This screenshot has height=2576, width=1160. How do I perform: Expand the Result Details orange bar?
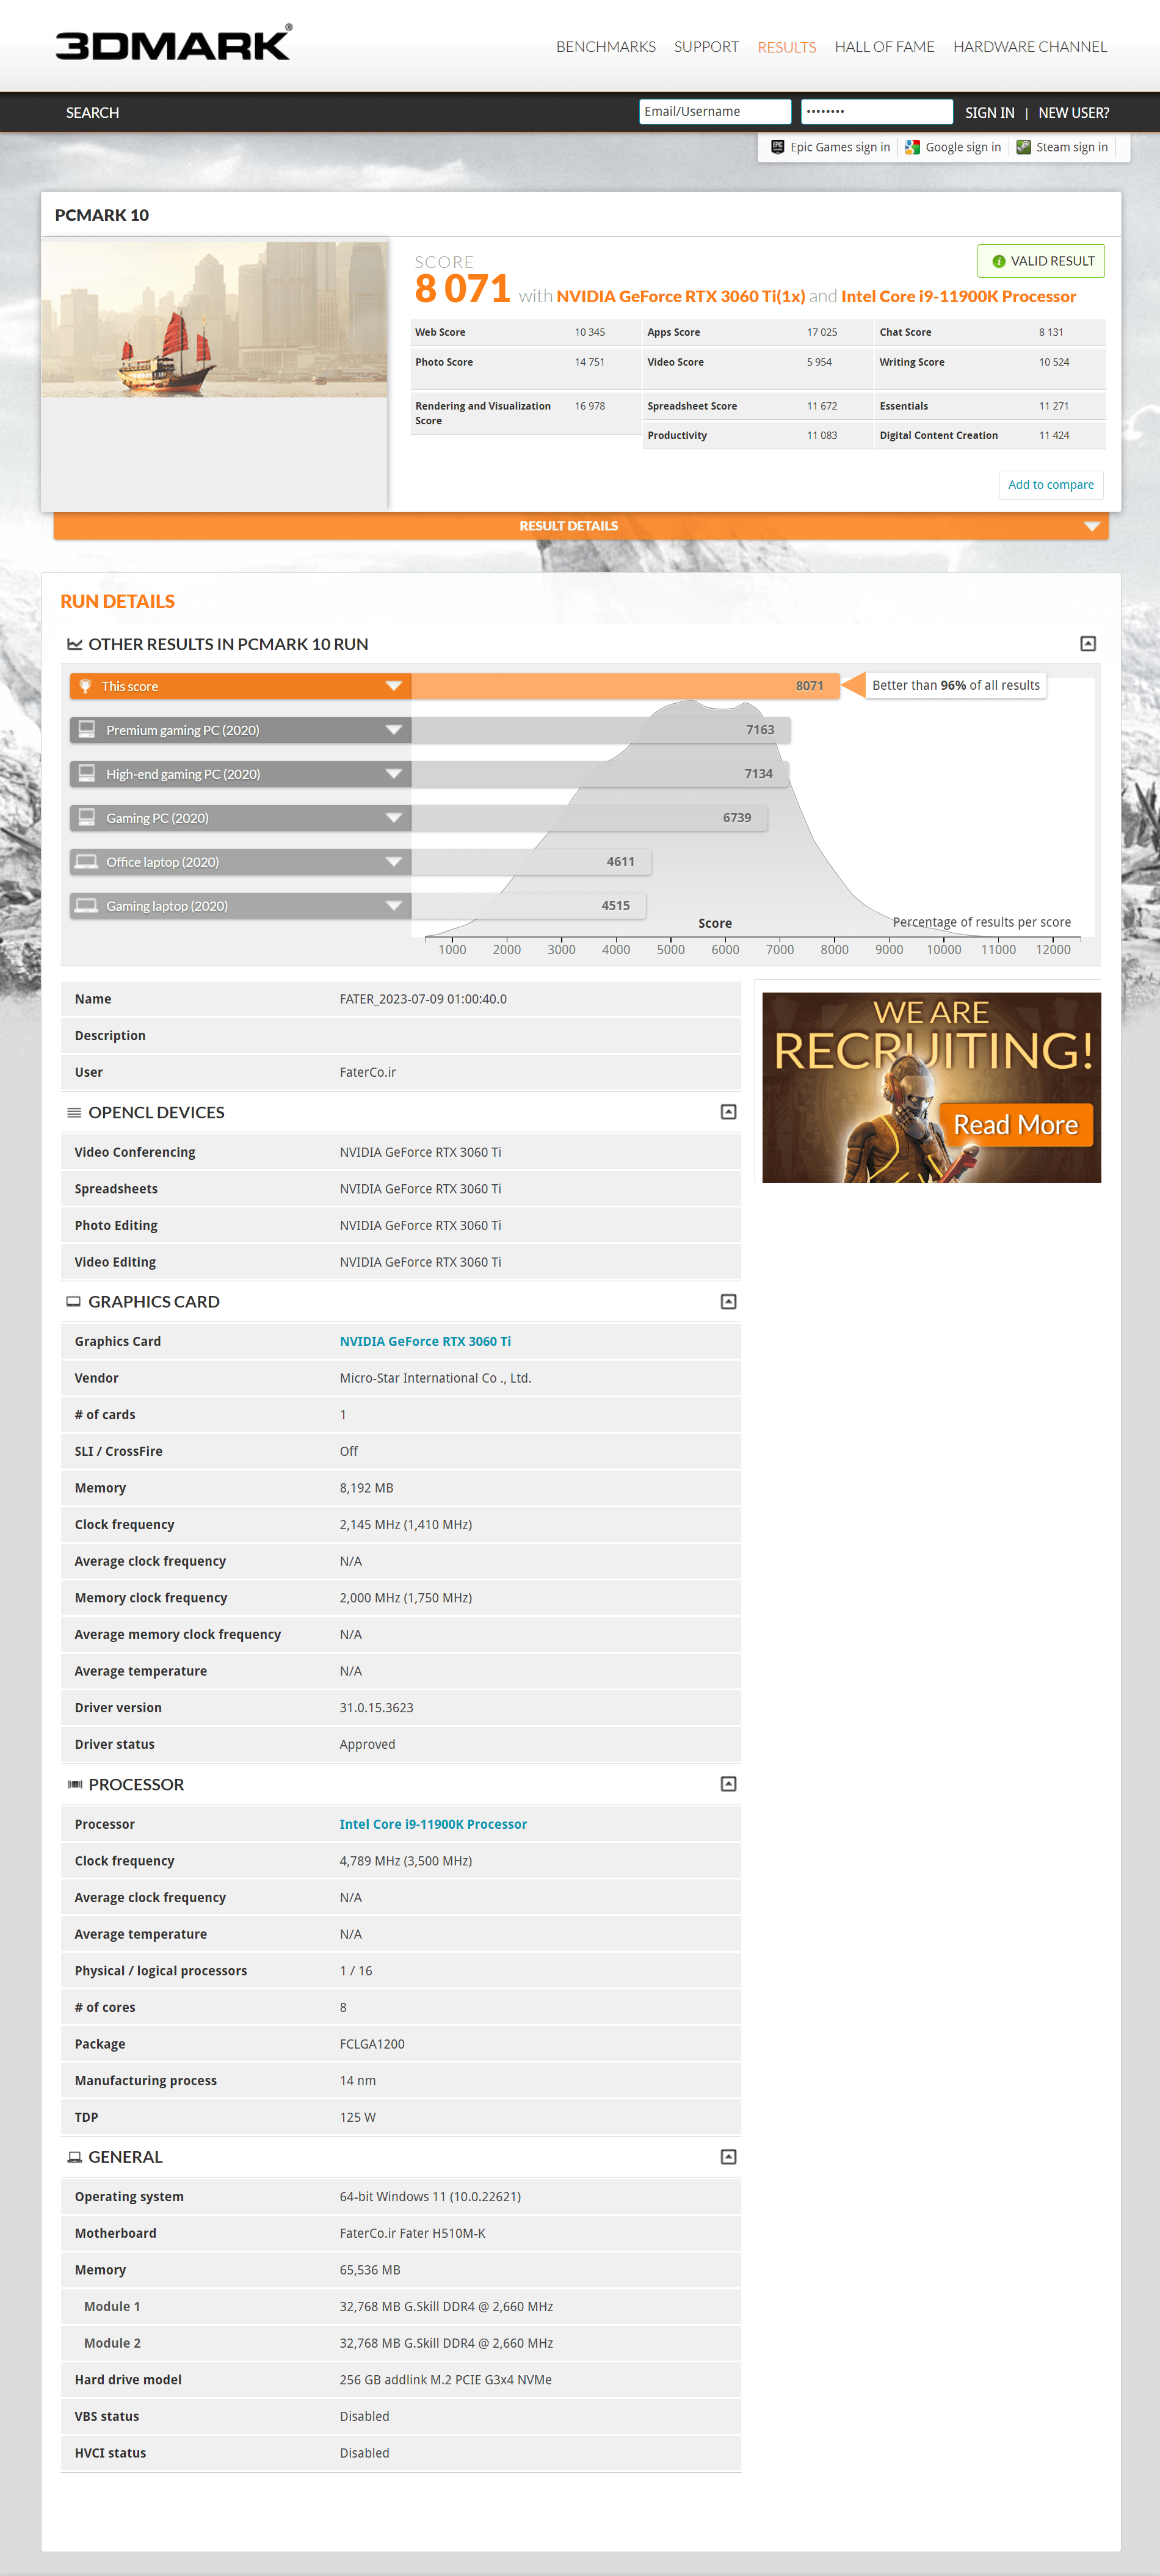581,526
